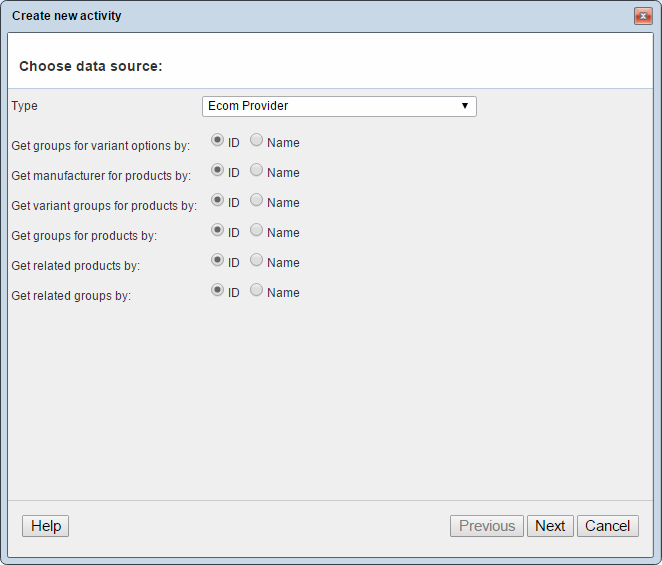Cancel the new activity wizard
The image size is (662, 565).
[607, 526]
